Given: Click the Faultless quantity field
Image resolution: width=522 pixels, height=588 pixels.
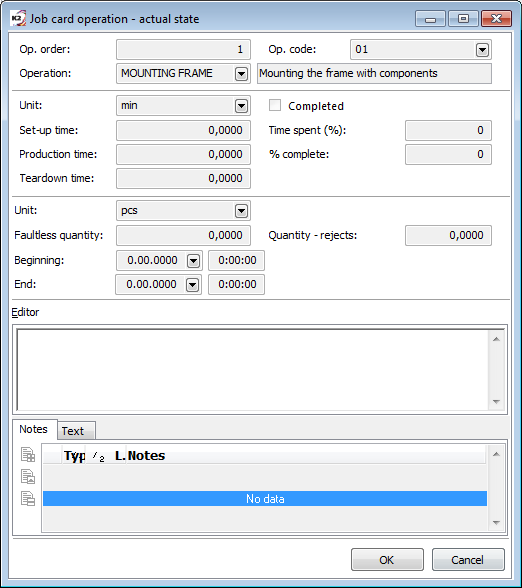Looking at the screenshot, I should [x=183, y=236].
